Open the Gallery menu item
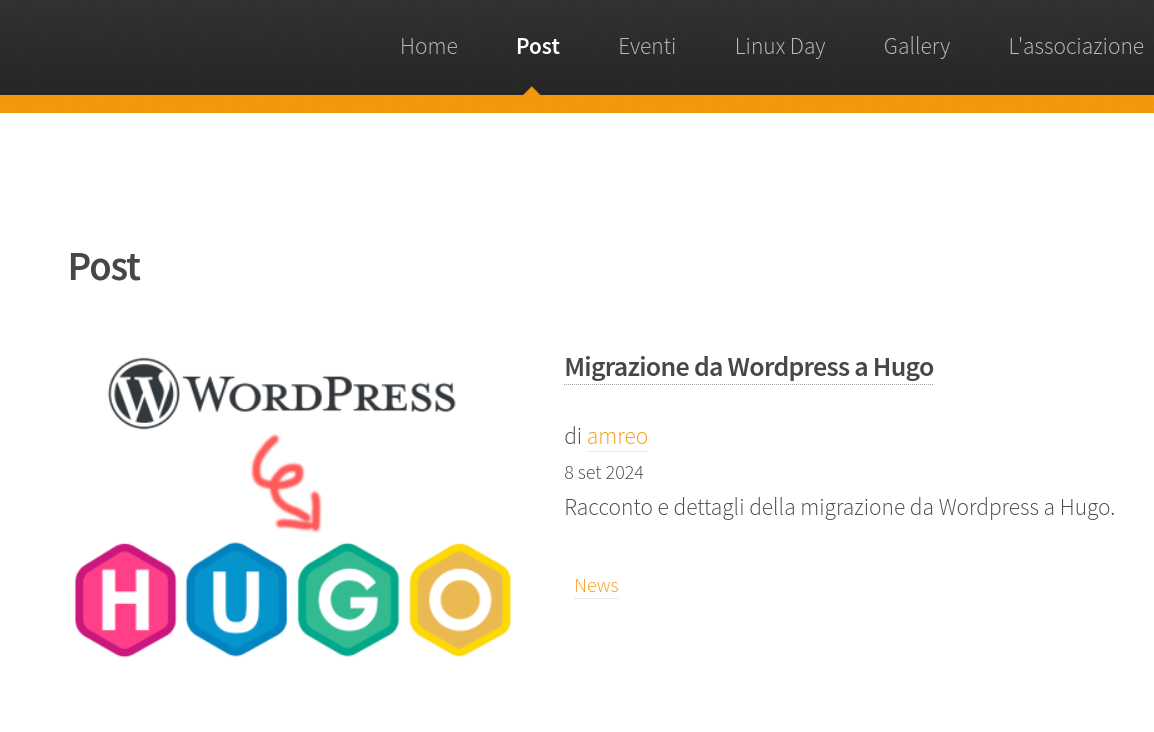Viewport: 1154px width, 732px height. (x=916, y=46)
